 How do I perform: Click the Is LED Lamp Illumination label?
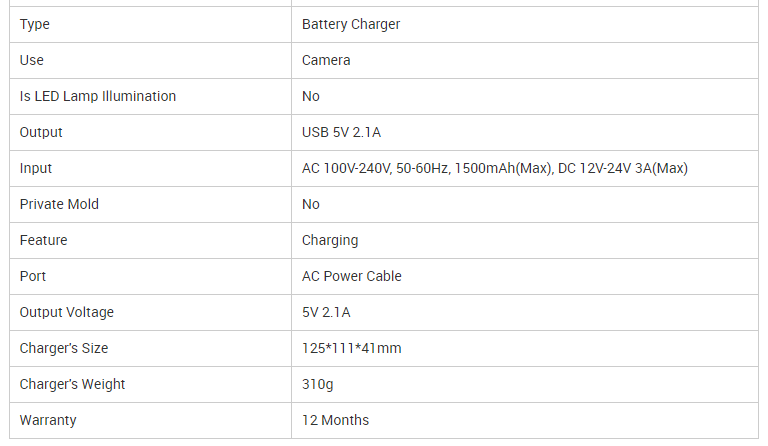pyautogui.click(x=97, y=96)
